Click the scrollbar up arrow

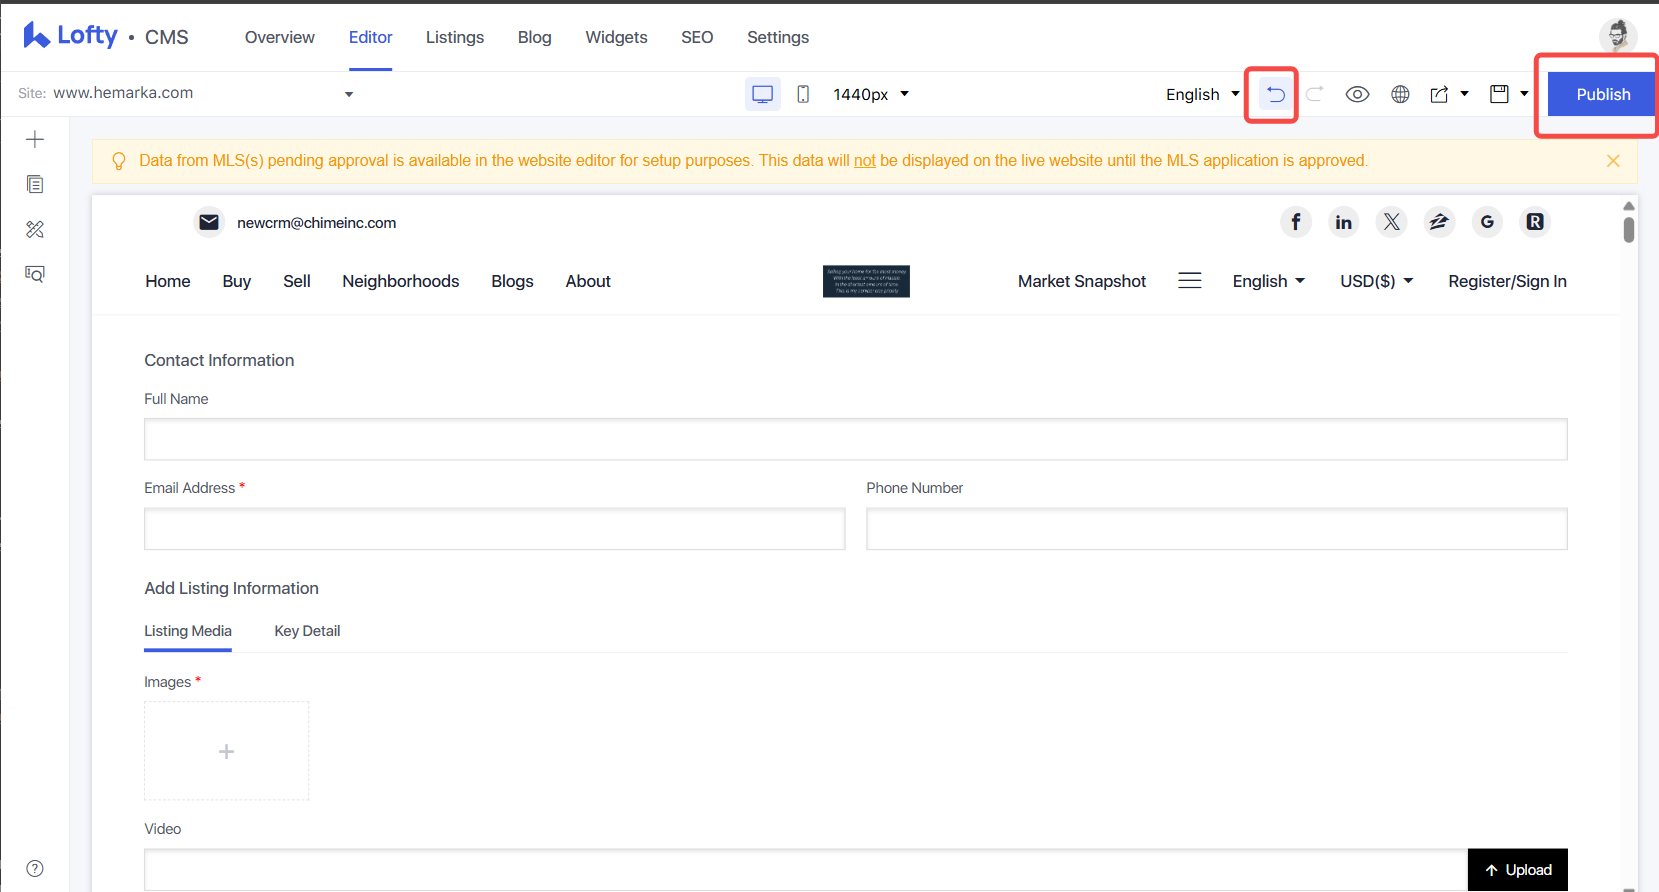pos(1629,206)
